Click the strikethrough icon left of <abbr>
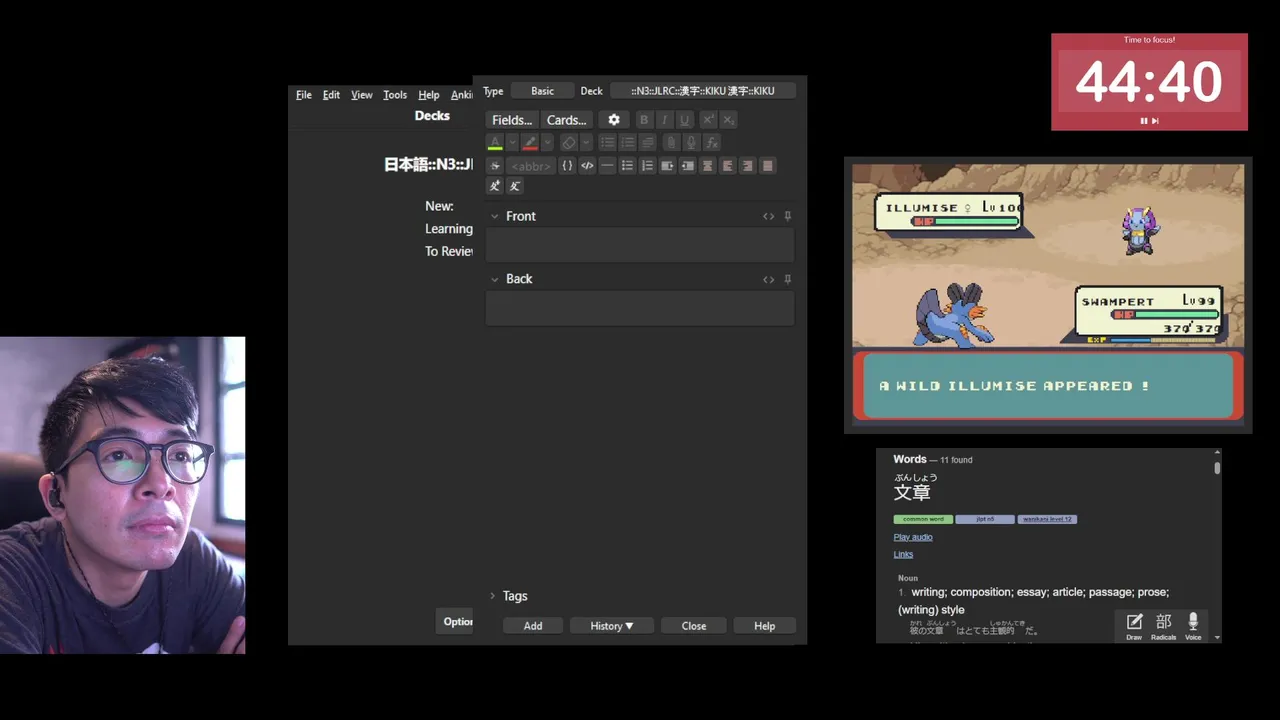The height and width of the screenshot is (720, 1280). (494, 166)
